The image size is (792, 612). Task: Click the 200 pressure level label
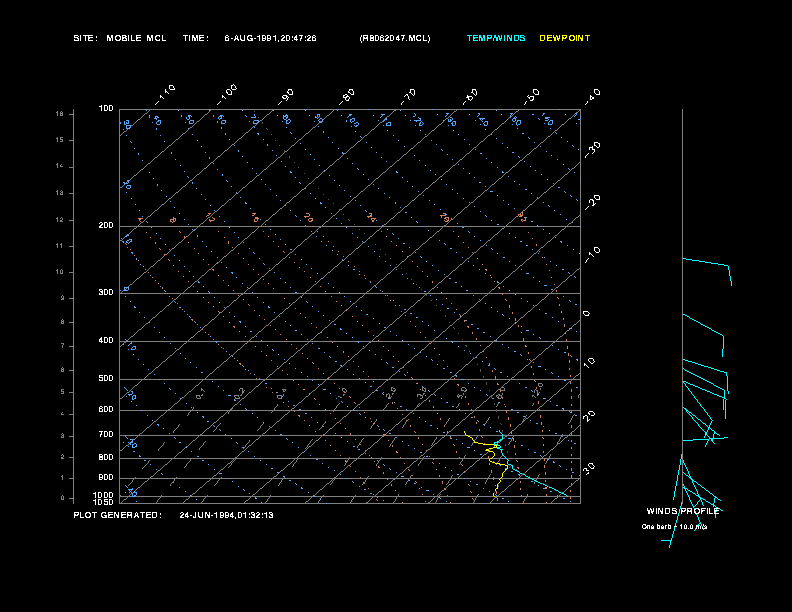(106, 226)
